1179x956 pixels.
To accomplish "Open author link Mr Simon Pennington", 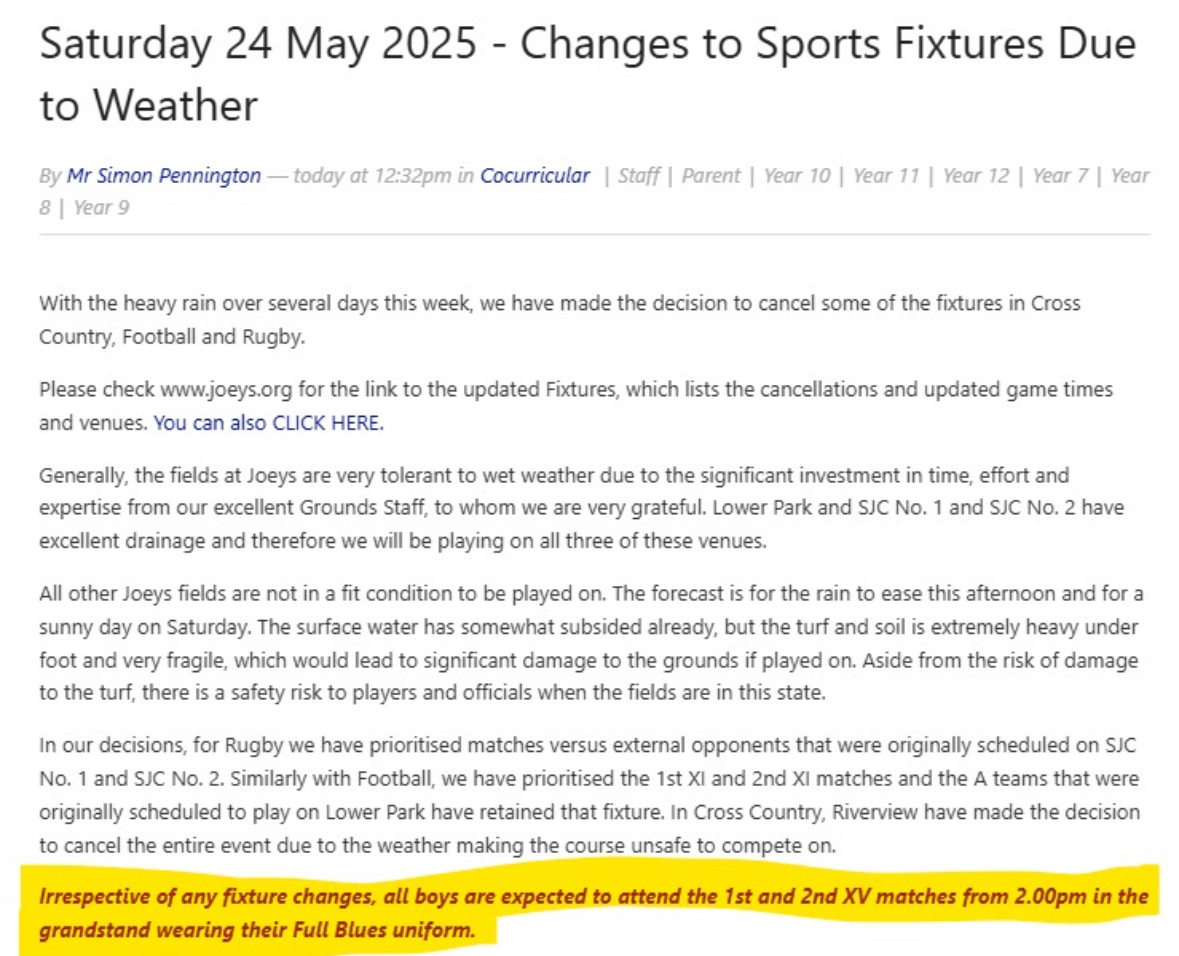I will tap(164, 175).
